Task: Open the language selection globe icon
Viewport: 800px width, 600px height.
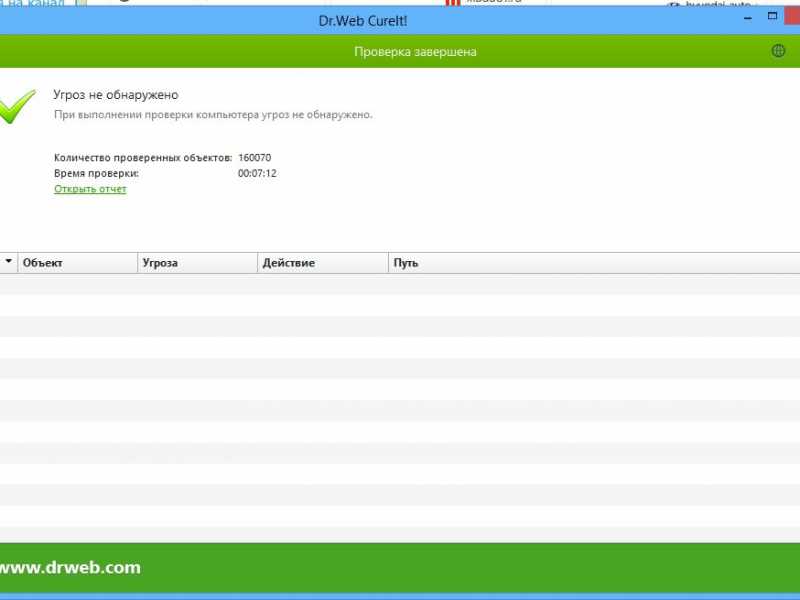Action: click(779, 51)
